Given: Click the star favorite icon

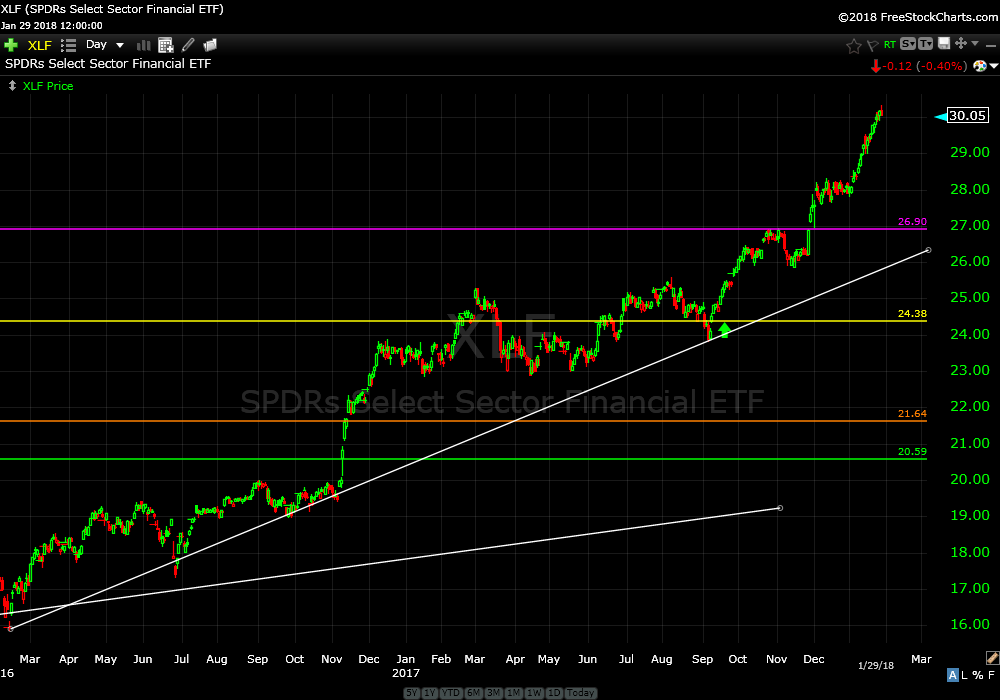Looking at the screenshot, I should pyautogui.click(x=853, y=45).
